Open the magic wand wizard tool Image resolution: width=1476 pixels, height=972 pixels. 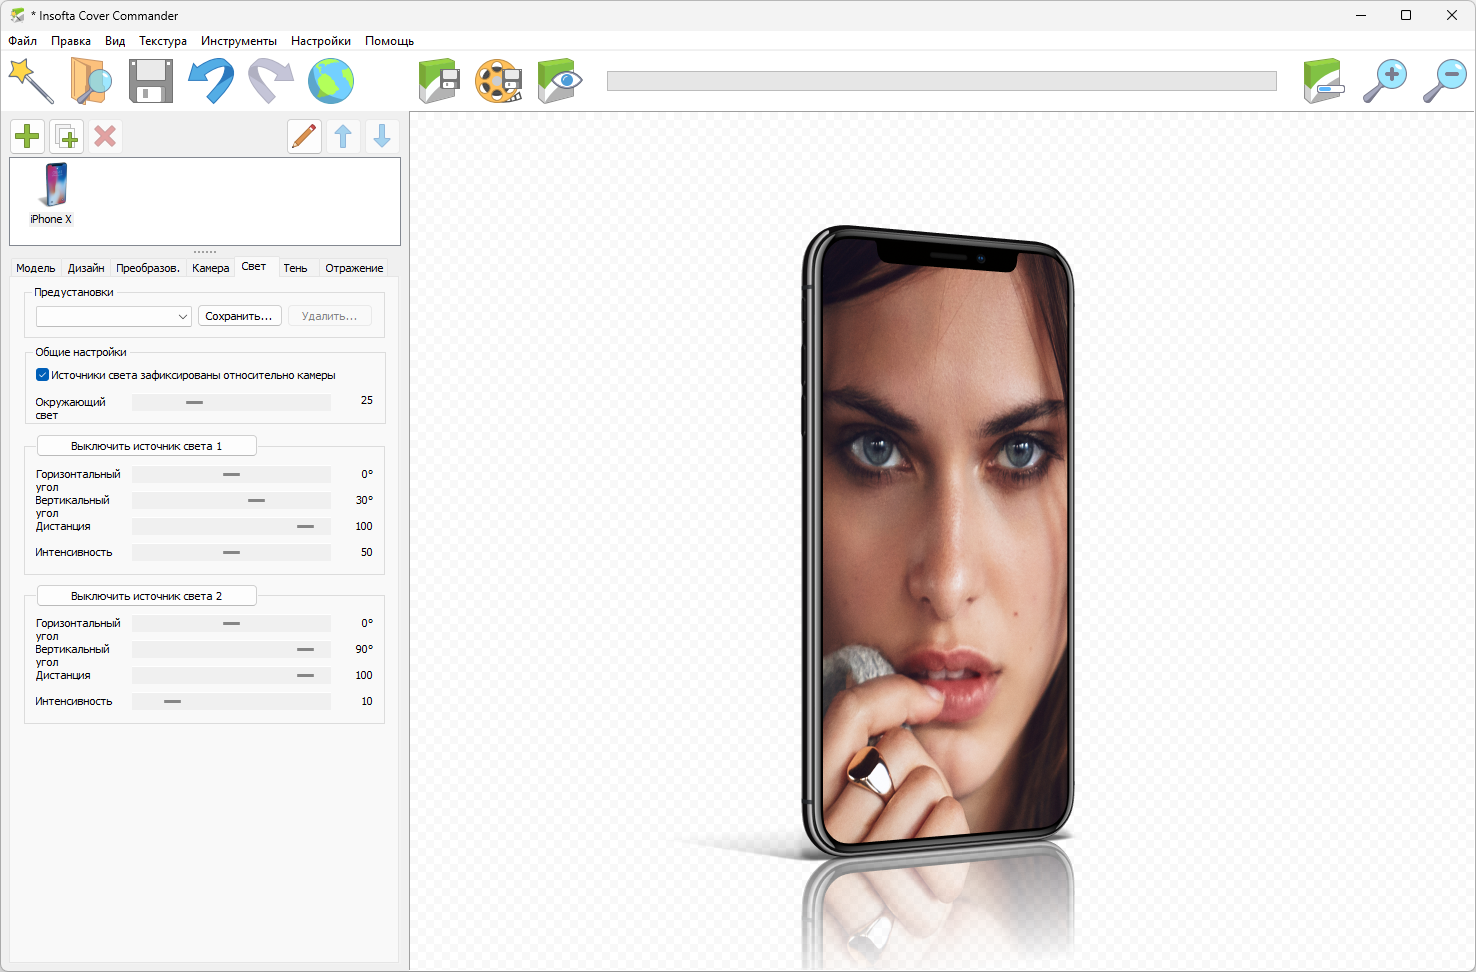[x=31, y=81]
